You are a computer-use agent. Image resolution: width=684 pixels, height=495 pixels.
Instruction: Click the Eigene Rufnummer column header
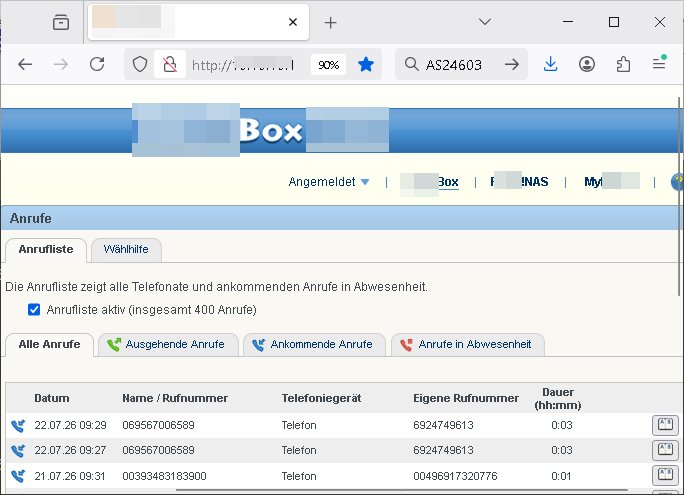(x=466, y=398)
